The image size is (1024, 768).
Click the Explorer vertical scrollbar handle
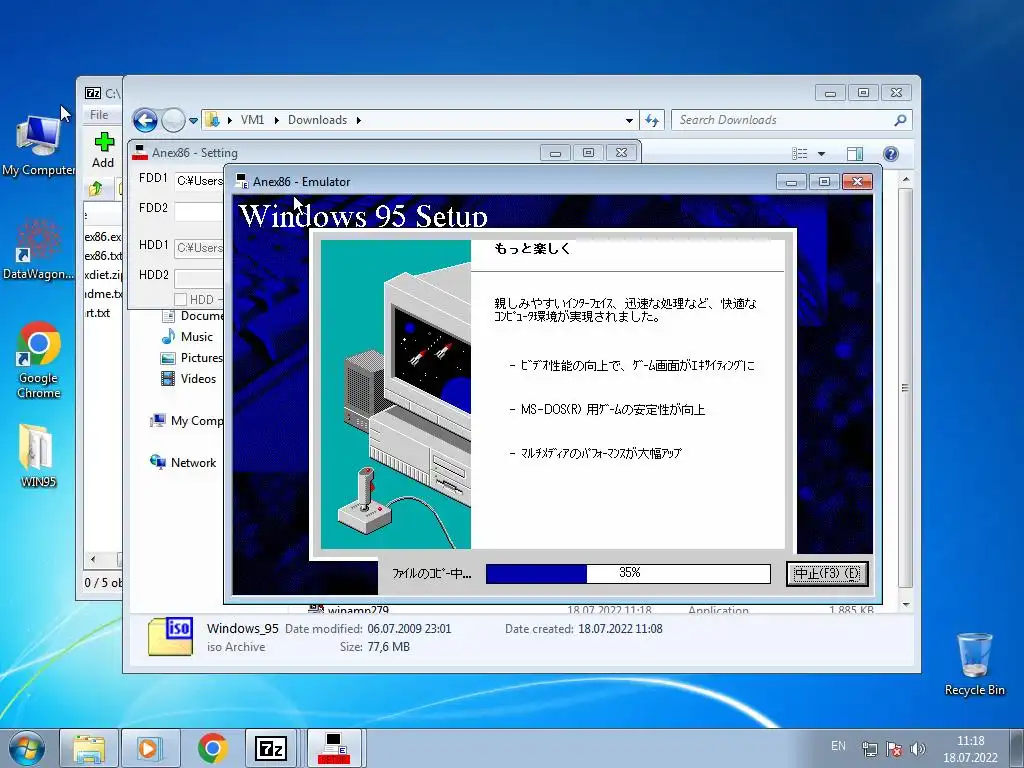(x=905, y=388)
